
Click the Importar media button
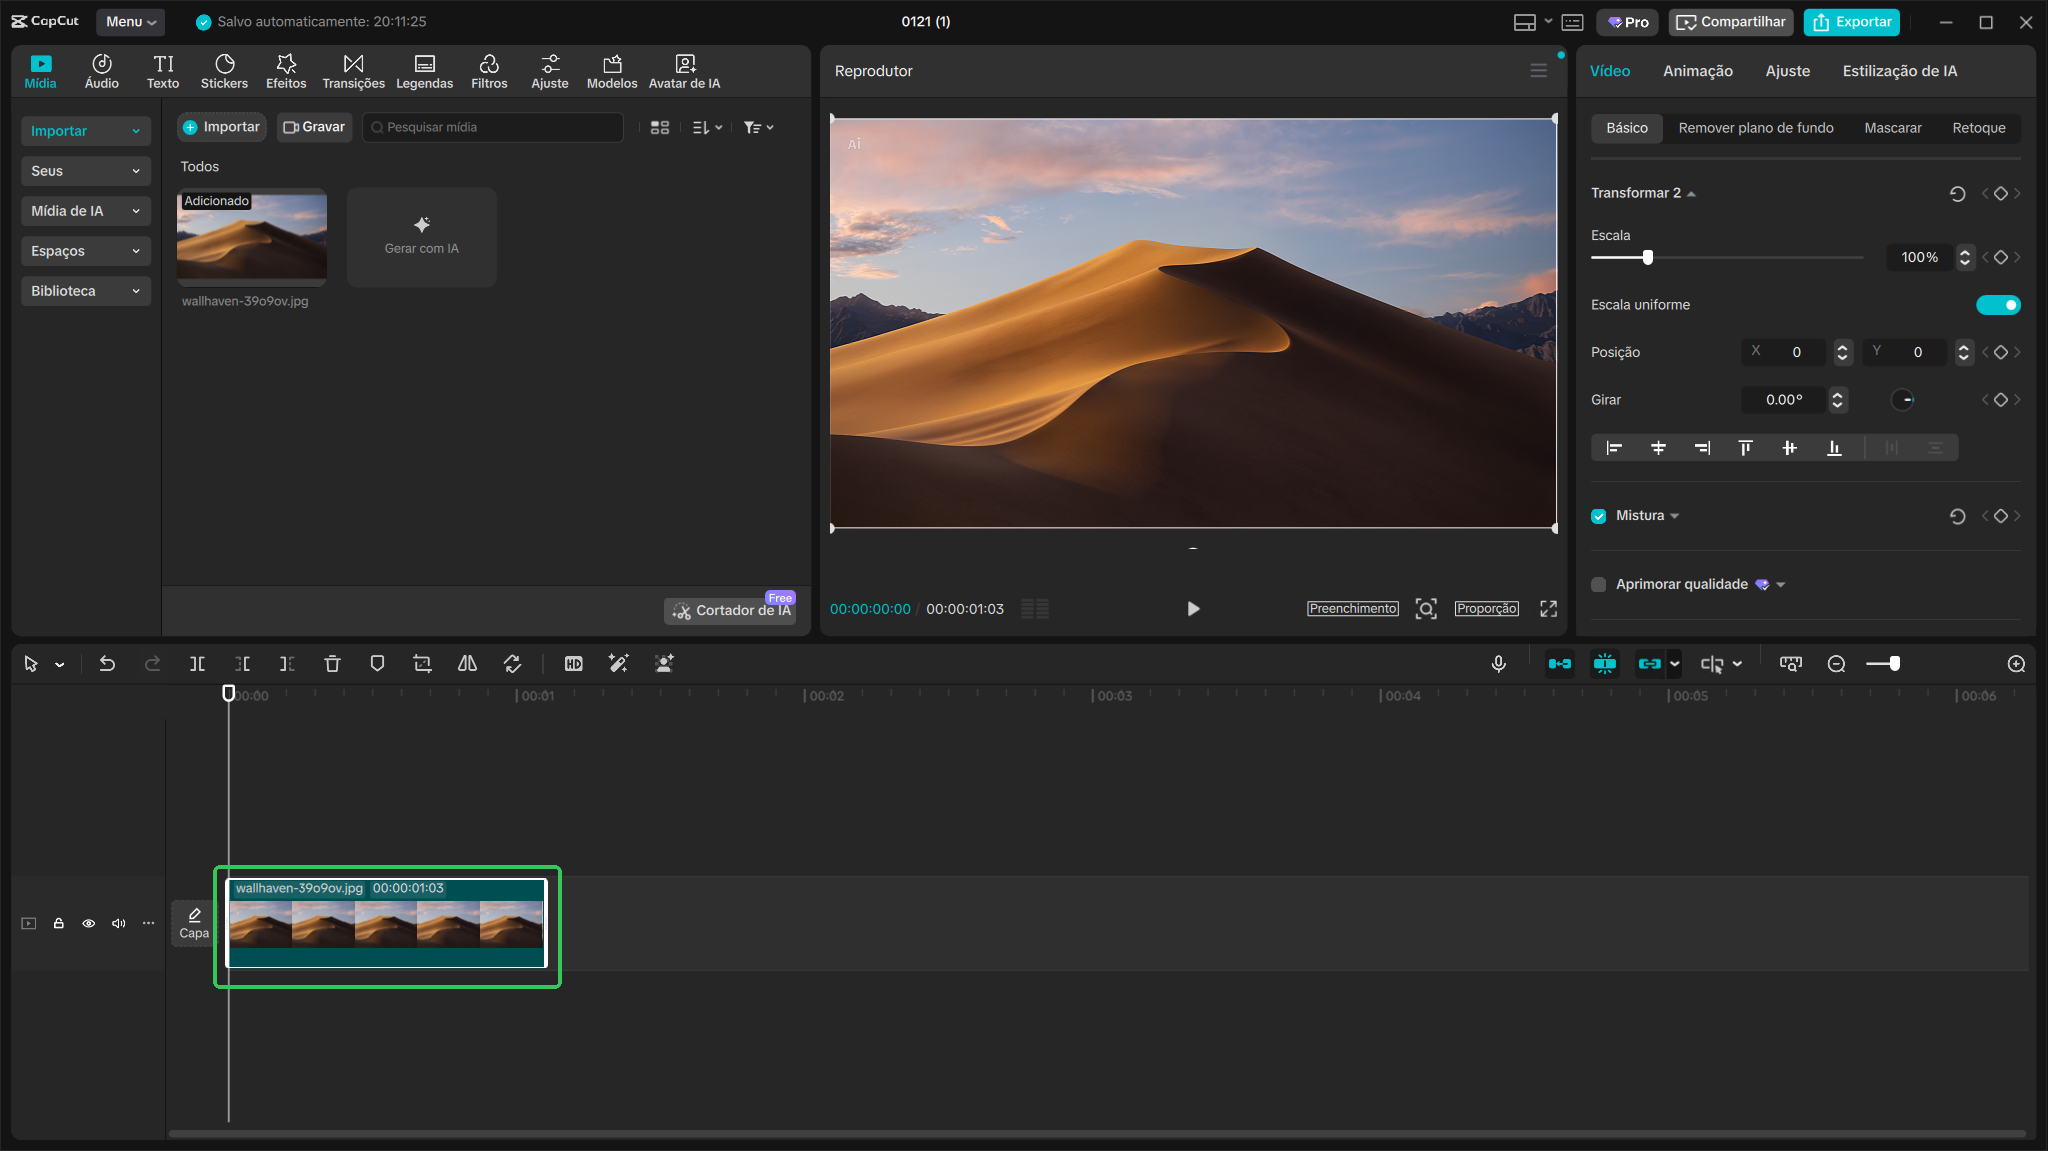(221, 127)
